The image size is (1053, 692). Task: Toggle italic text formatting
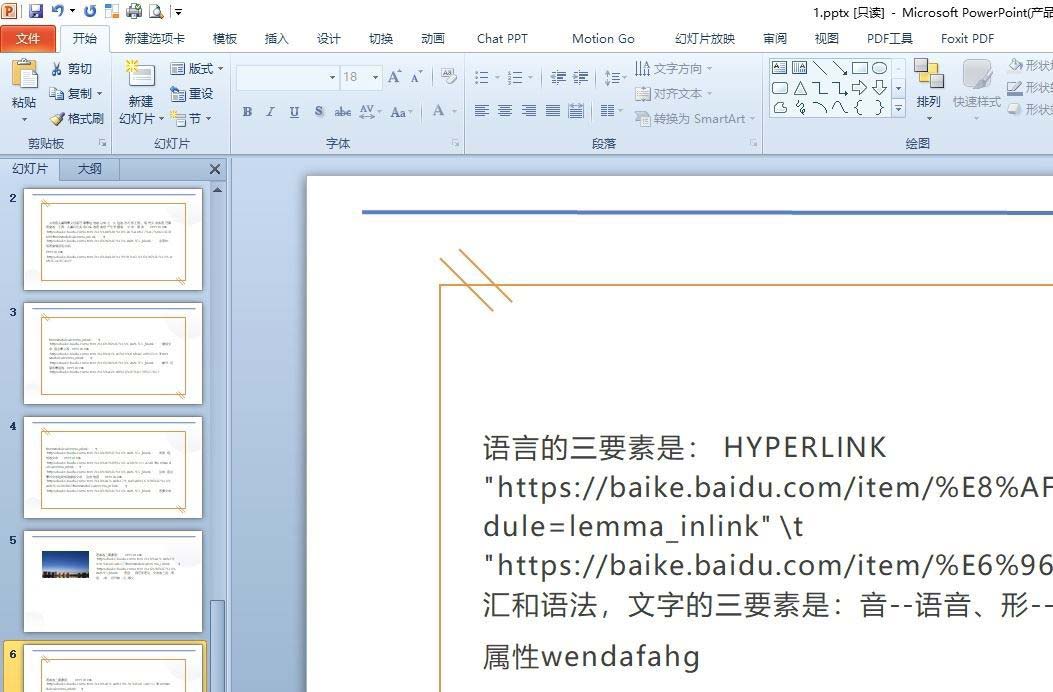click(270, 112)
